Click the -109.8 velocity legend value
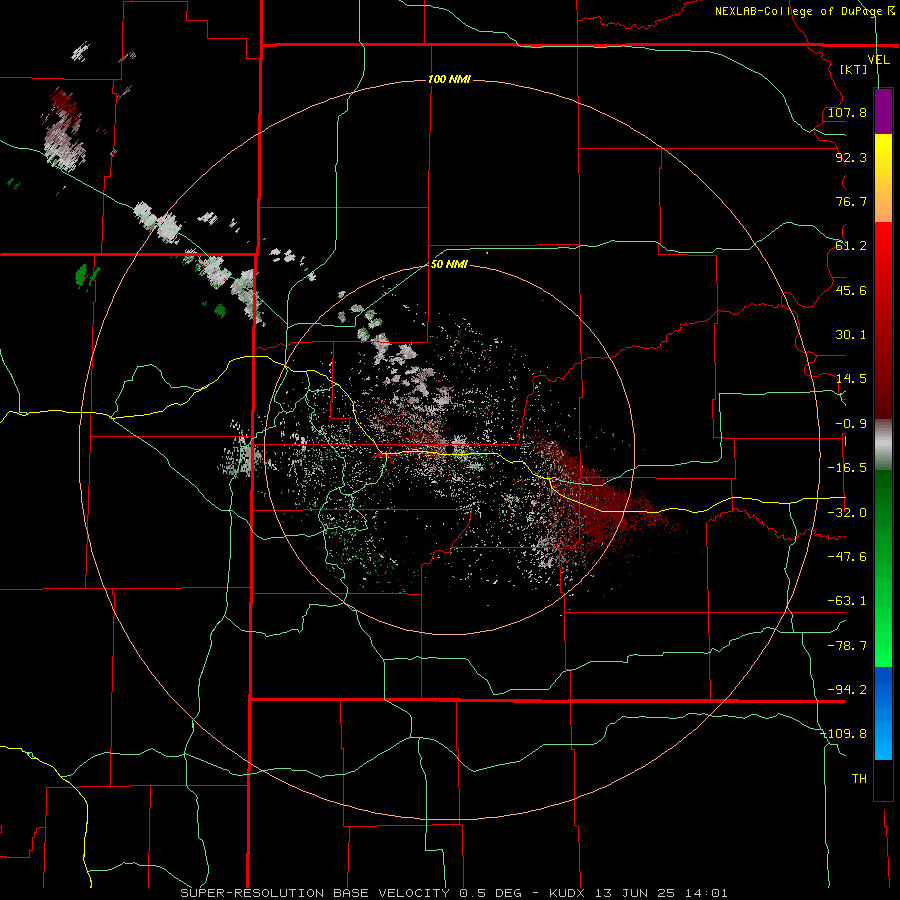900x900 pixels. (844, 734)
